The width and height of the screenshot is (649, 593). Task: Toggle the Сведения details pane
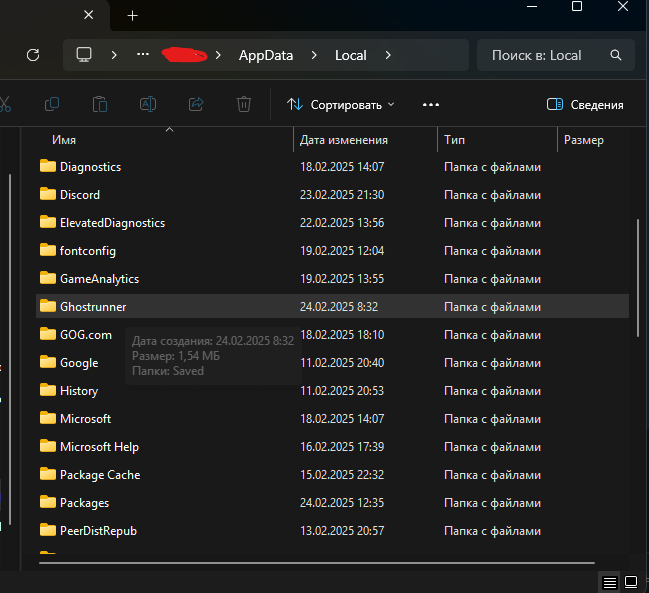click(x=585, y=105)
